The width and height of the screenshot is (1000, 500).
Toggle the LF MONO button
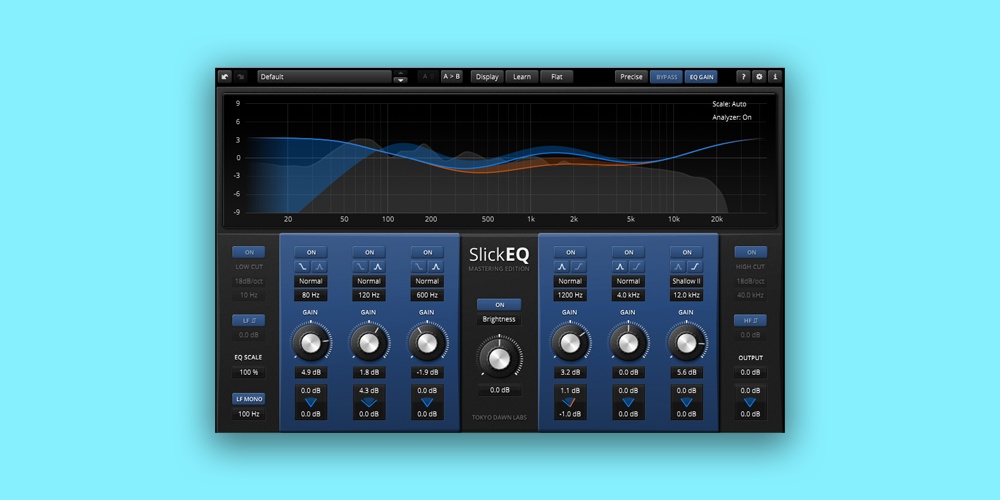point(248,398)
